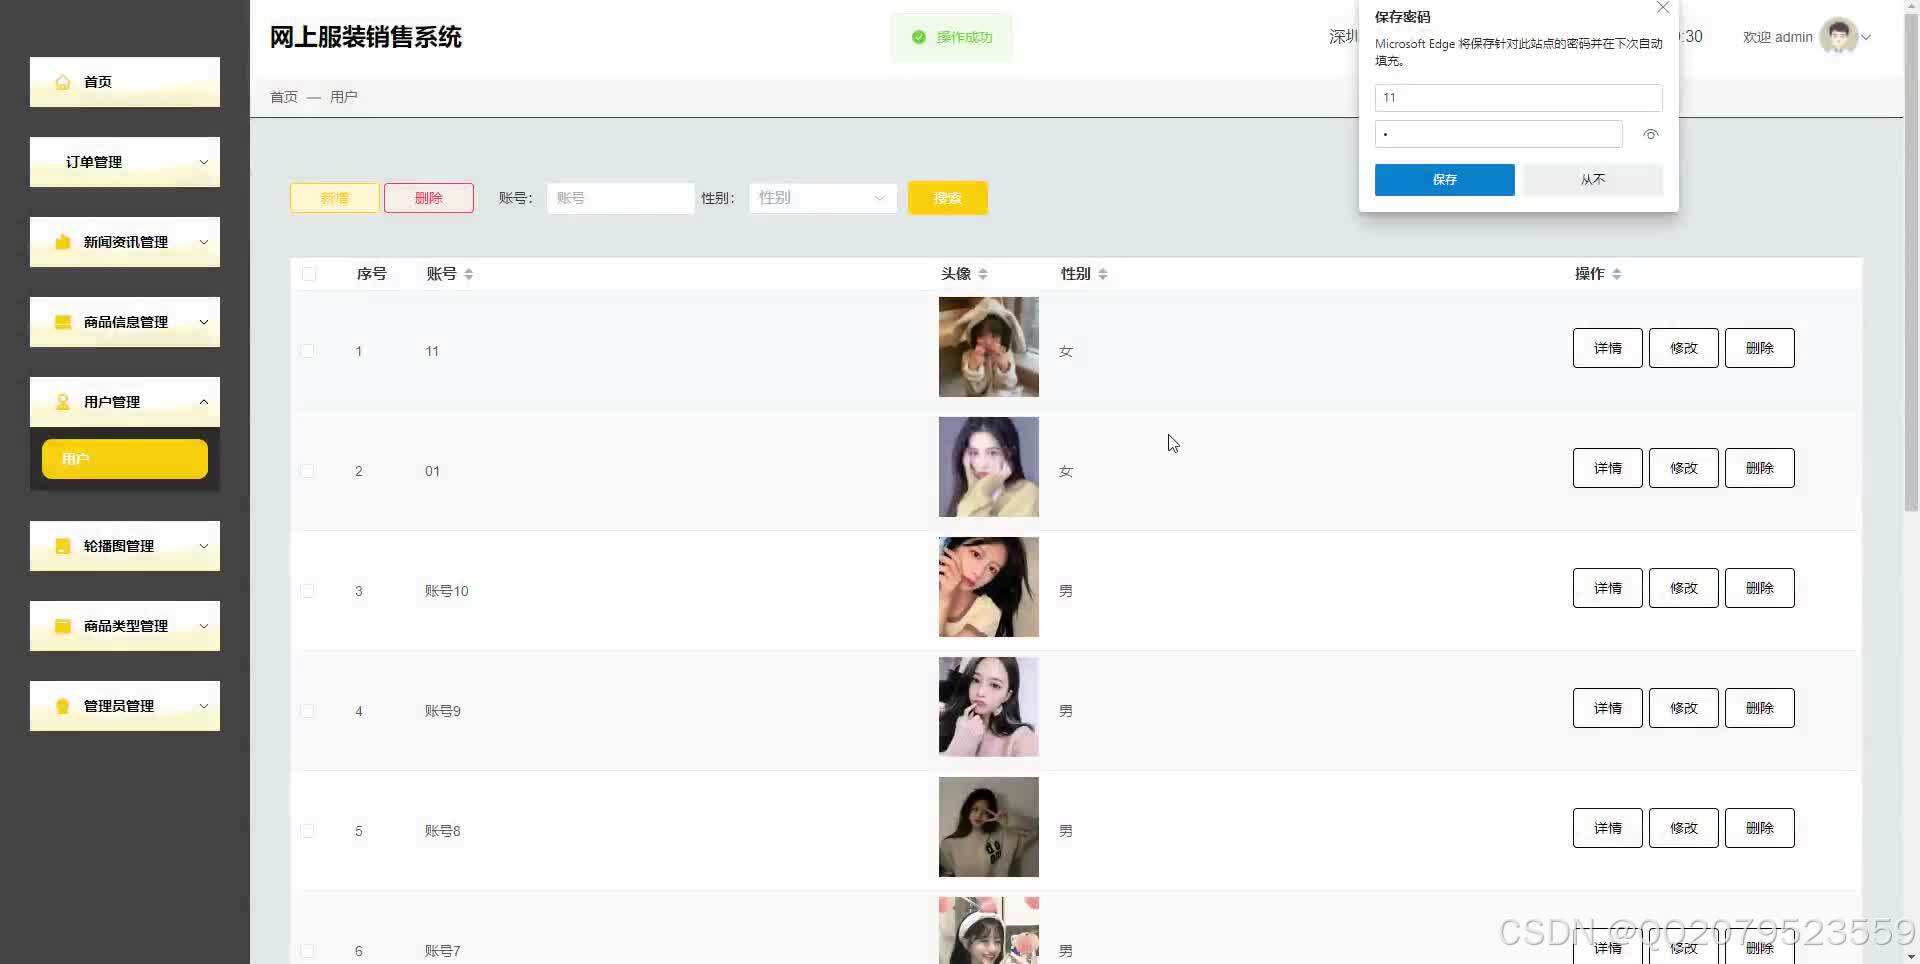Check the checkbox for account 11
This screenshot has height=964, width=1920.
click(x=307, y=351)
